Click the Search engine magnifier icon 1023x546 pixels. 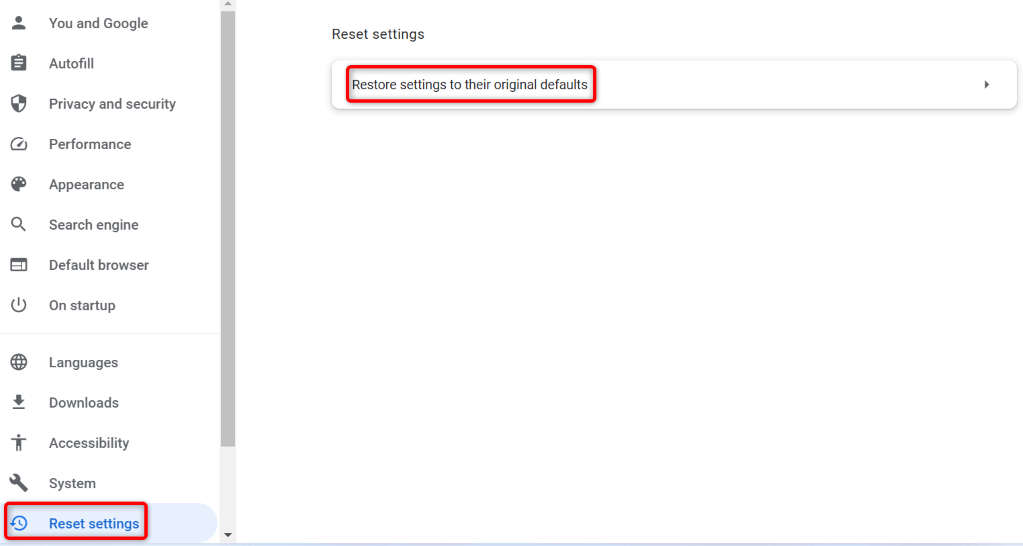tap(18, 225)
